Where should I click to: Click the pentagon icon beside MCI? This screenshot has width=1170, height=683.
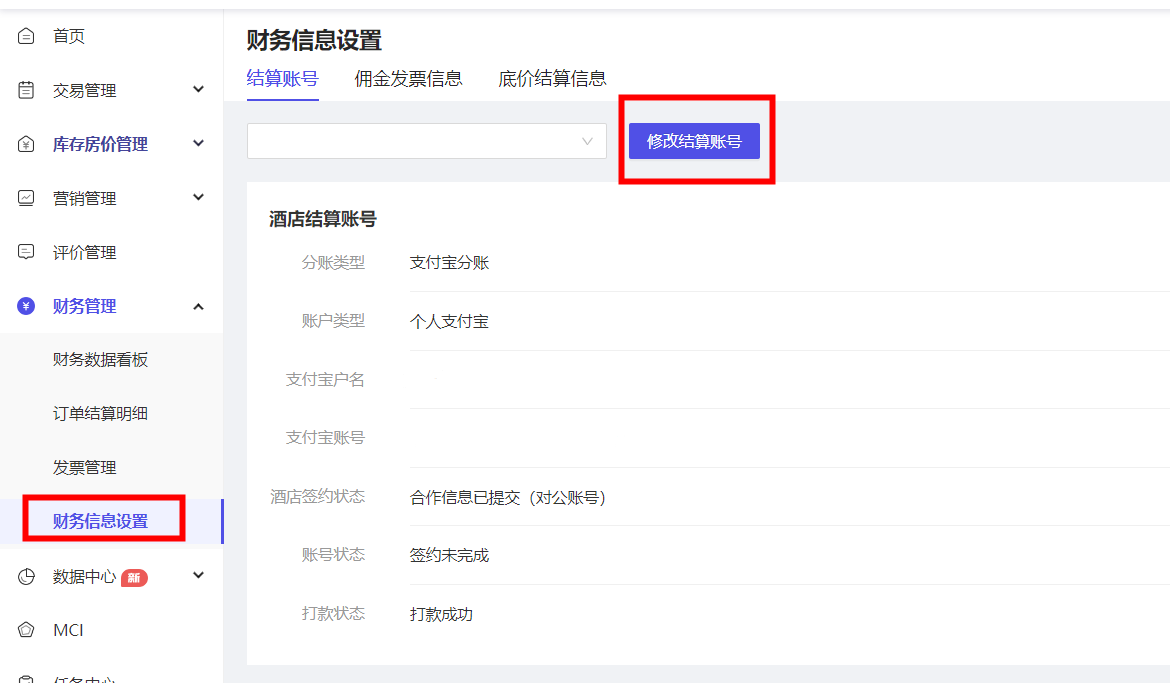point(27,630)
